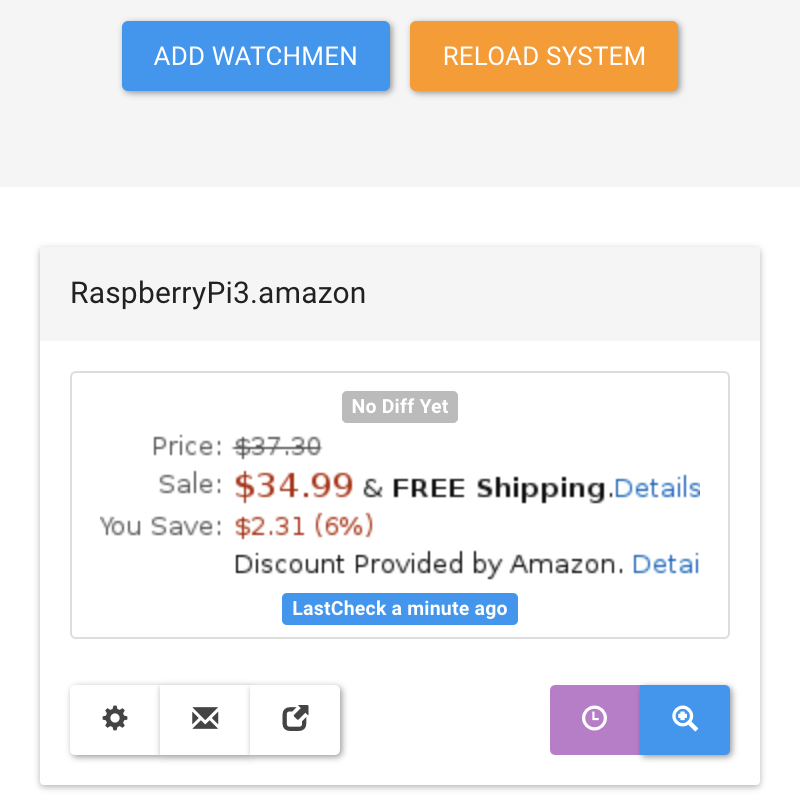
Task: Click the LastCheck a minute ago badge
Action: (x=400, y=609)
